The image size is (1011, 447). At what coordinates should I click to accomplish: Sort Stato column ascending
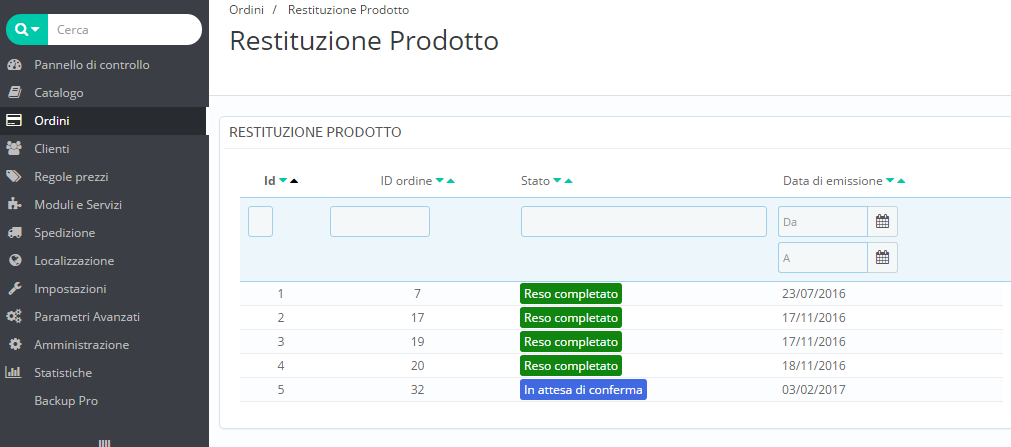[x=569, y=181]
